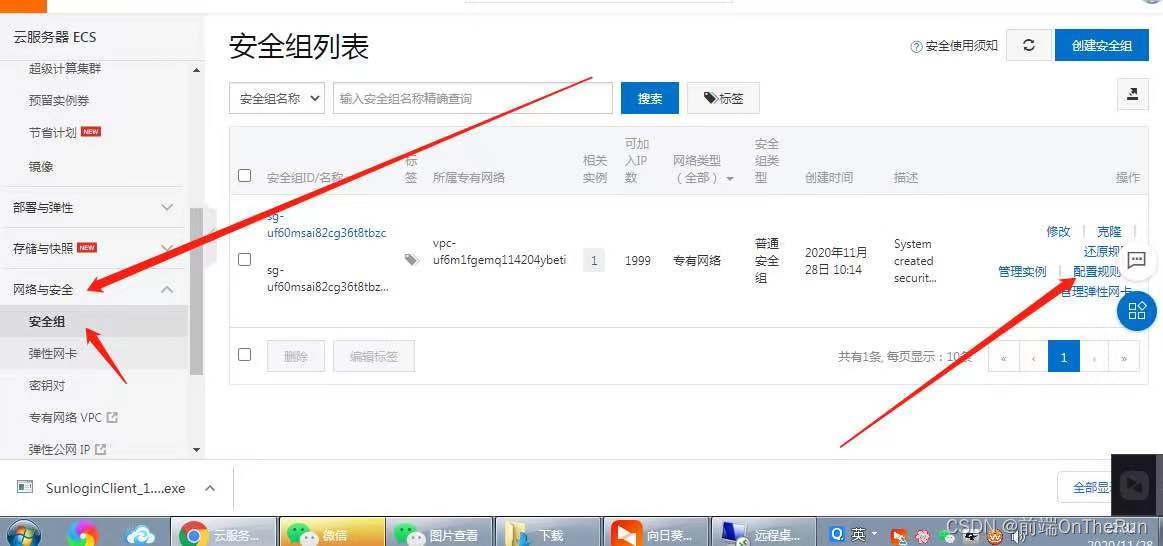Click the first-page « pagination button
1163x546 pixels.
click(x=1004, y=357)
